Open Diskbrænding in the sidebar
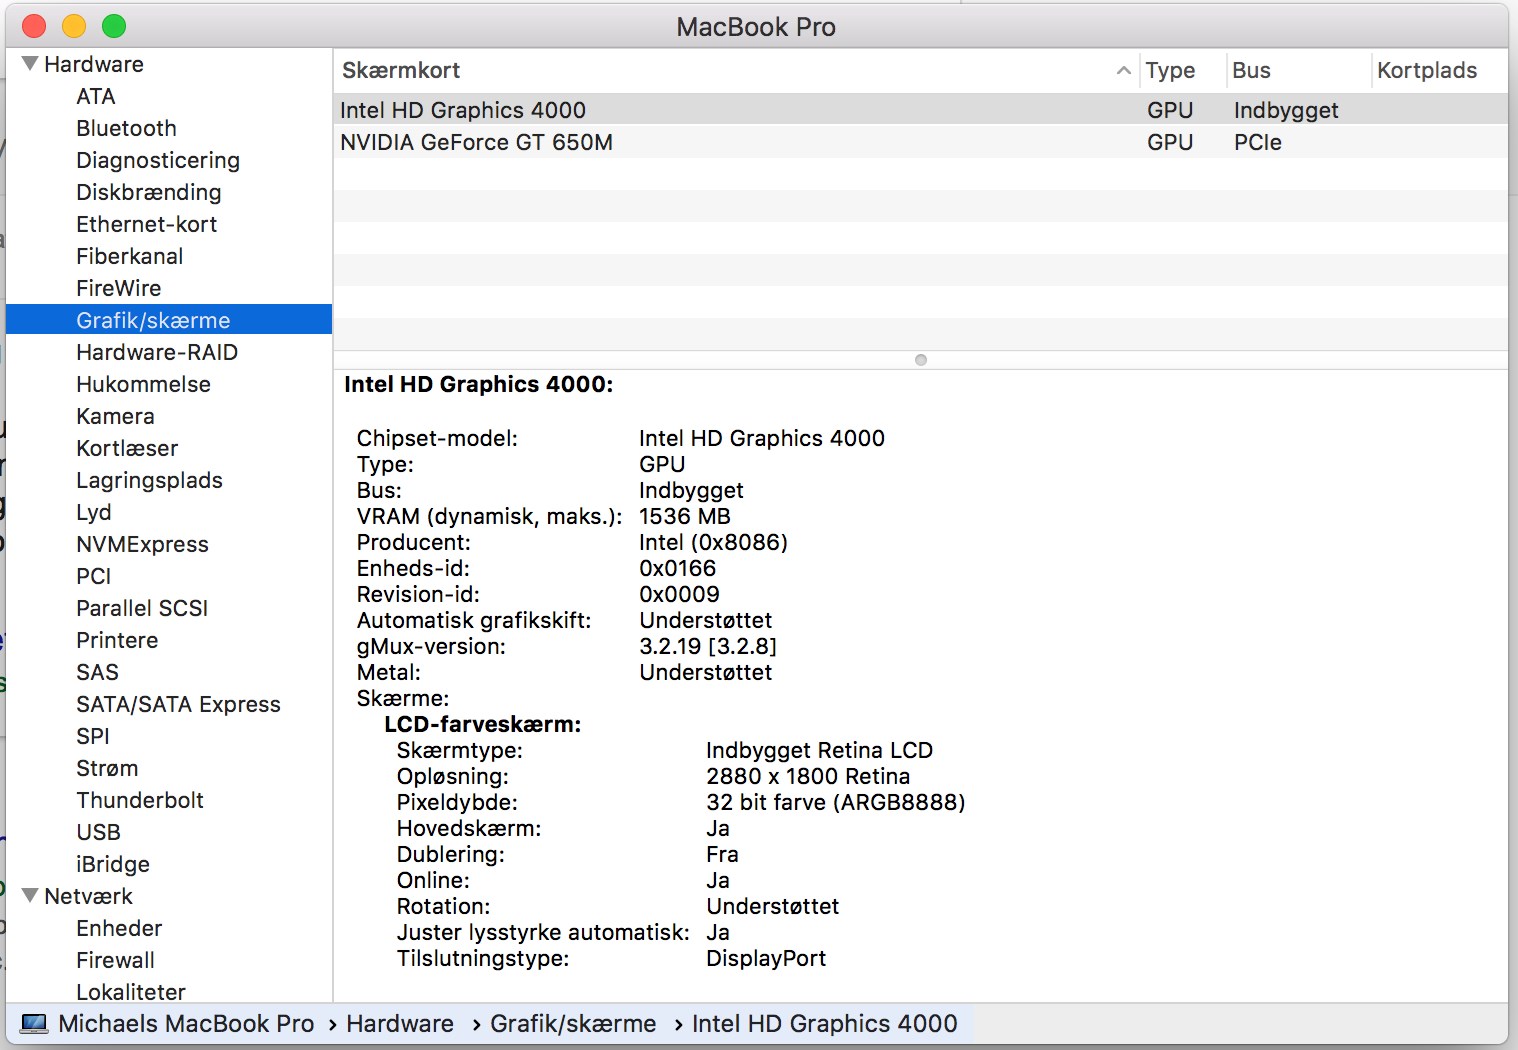Screen dimensions: 1518x1050 pos(149,192)
